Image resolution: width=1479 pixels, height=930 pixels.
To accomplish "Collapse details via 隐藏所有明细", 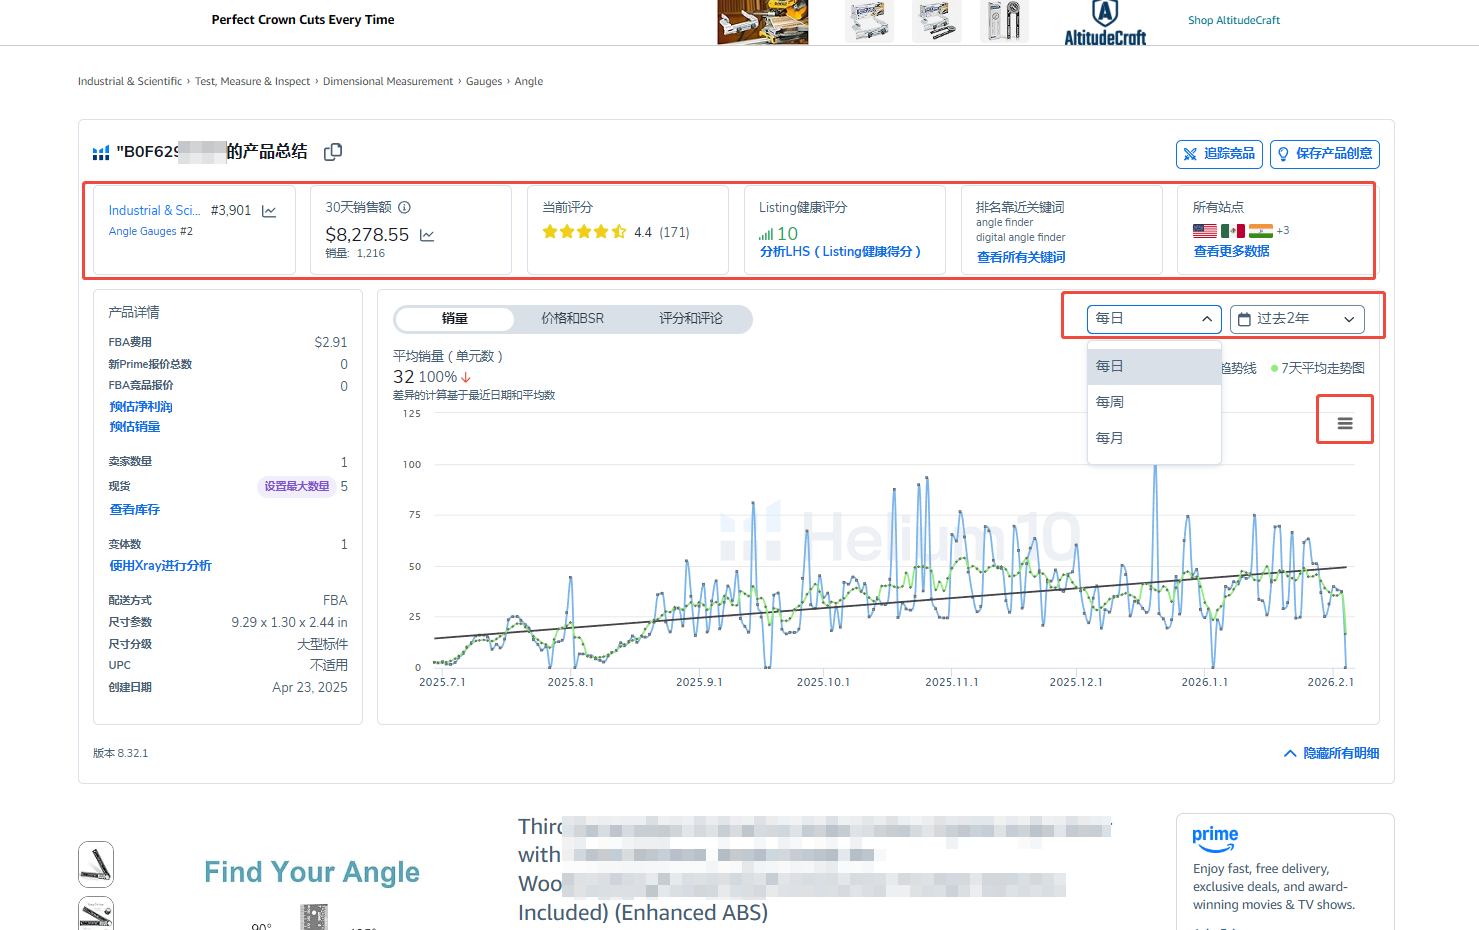I will point(1331,753).
